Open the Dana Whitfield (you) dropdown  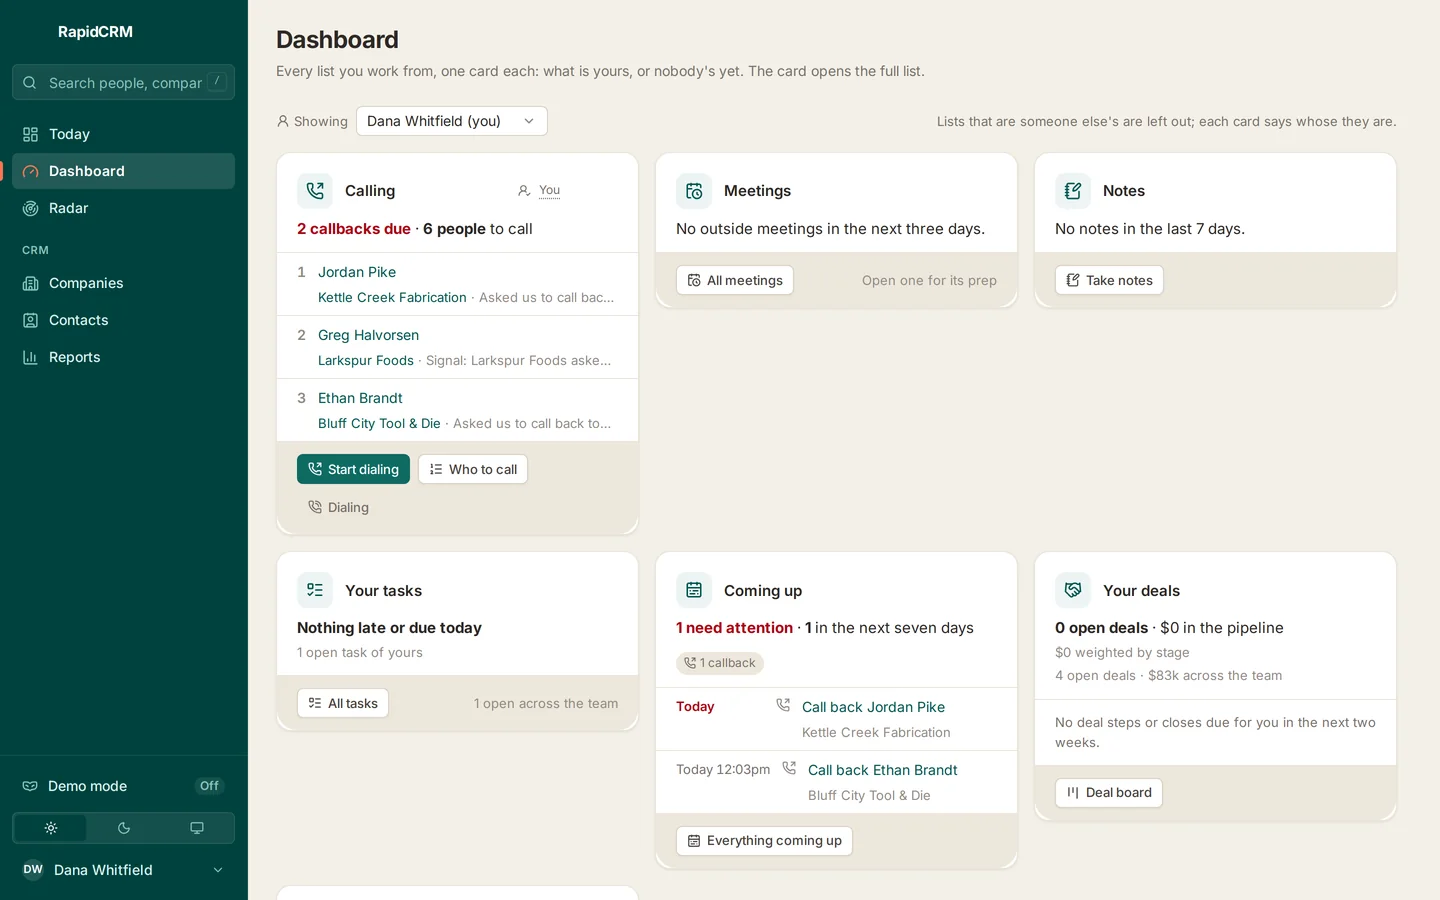click(452, 121)
